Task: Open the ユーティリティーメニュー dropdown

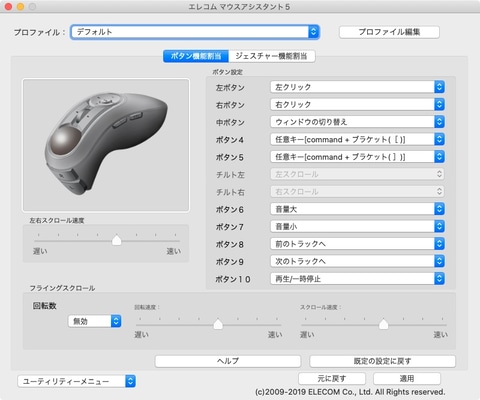Action: point(76,381)
